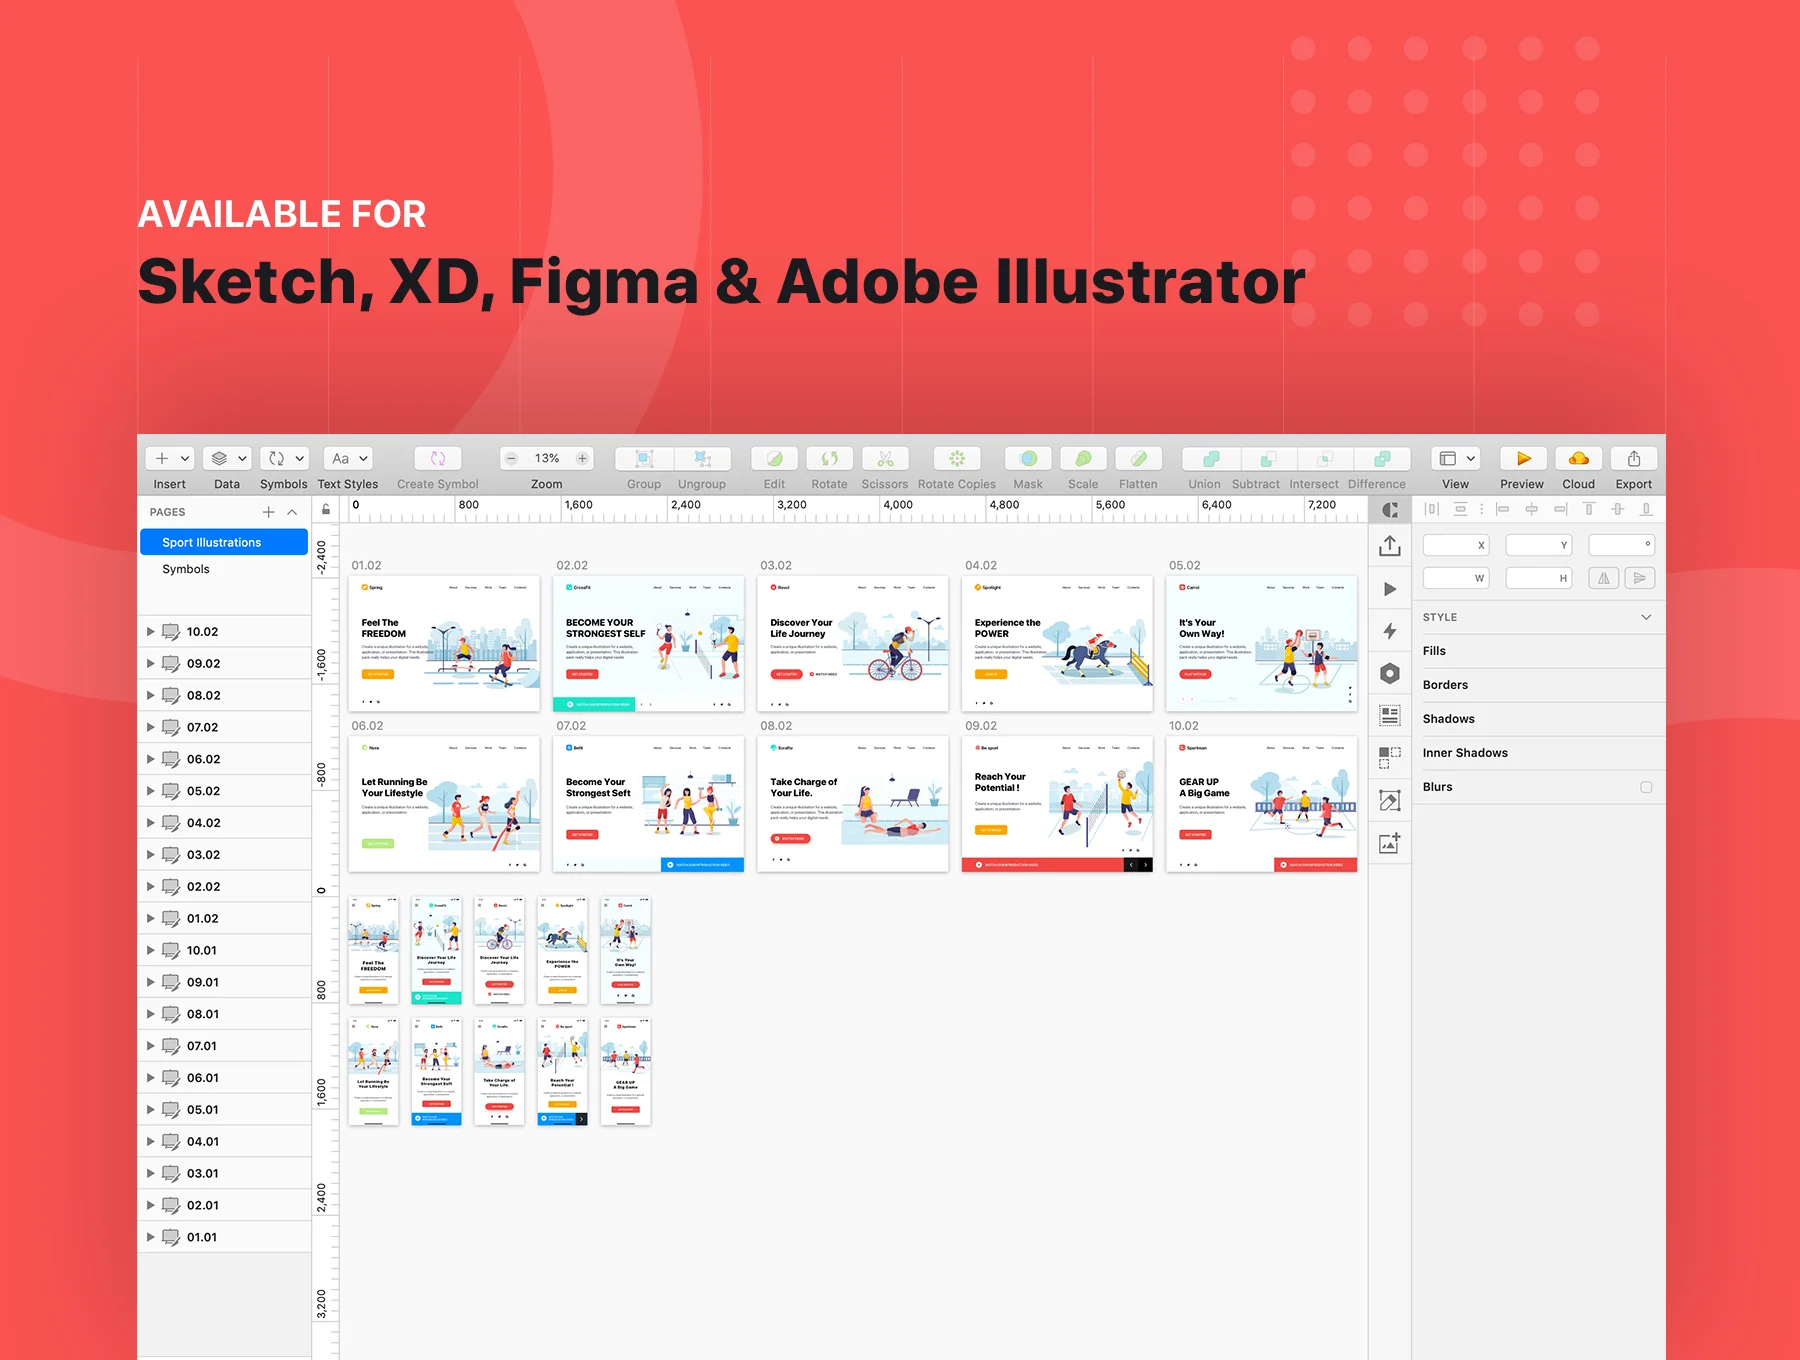Open the Symbols dropdown arrow

pyautogui.click(x=299, y=458)
